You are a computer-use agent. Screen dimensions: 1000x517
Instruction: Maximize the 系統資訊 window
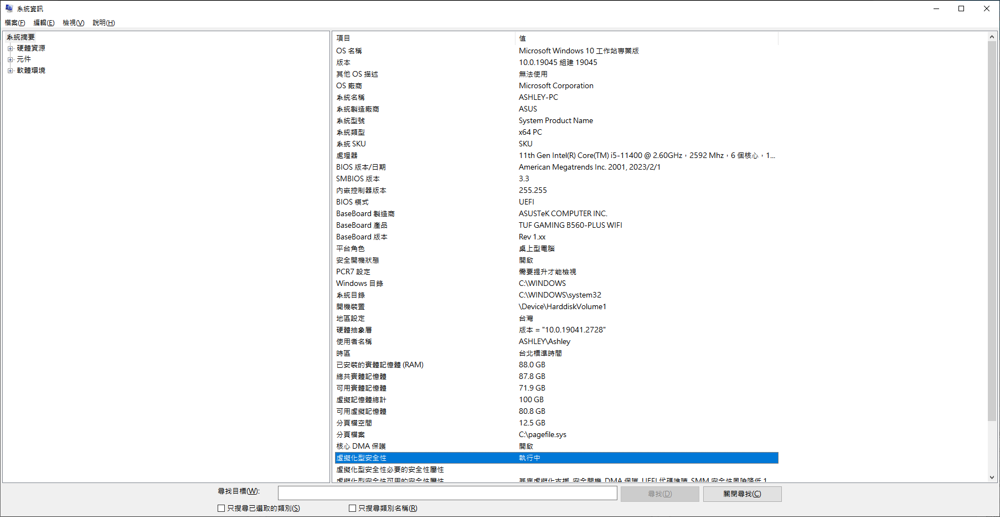click(961, 8)
